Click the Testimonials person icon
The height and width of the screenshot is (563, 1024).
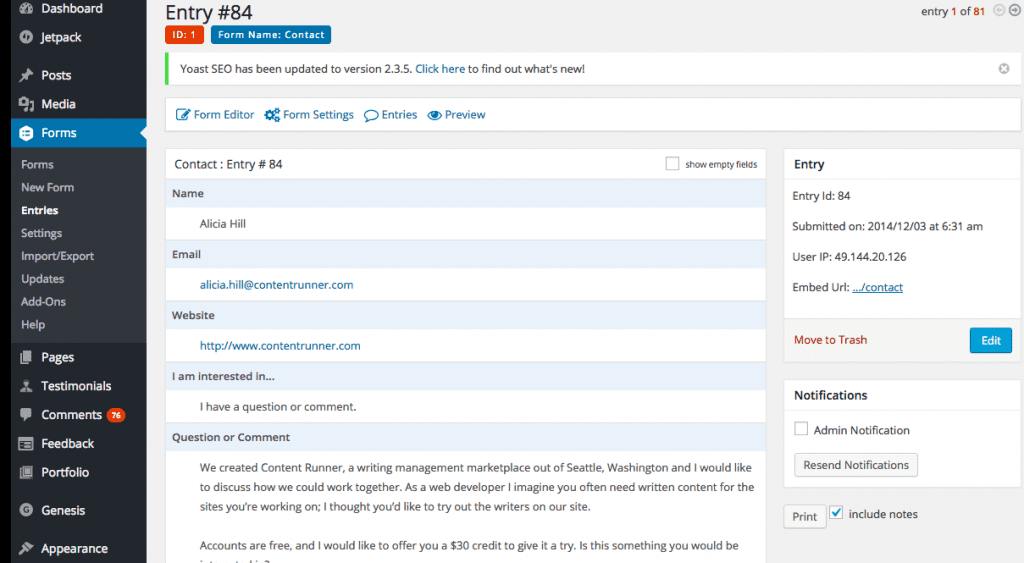(x=26, y=386)
